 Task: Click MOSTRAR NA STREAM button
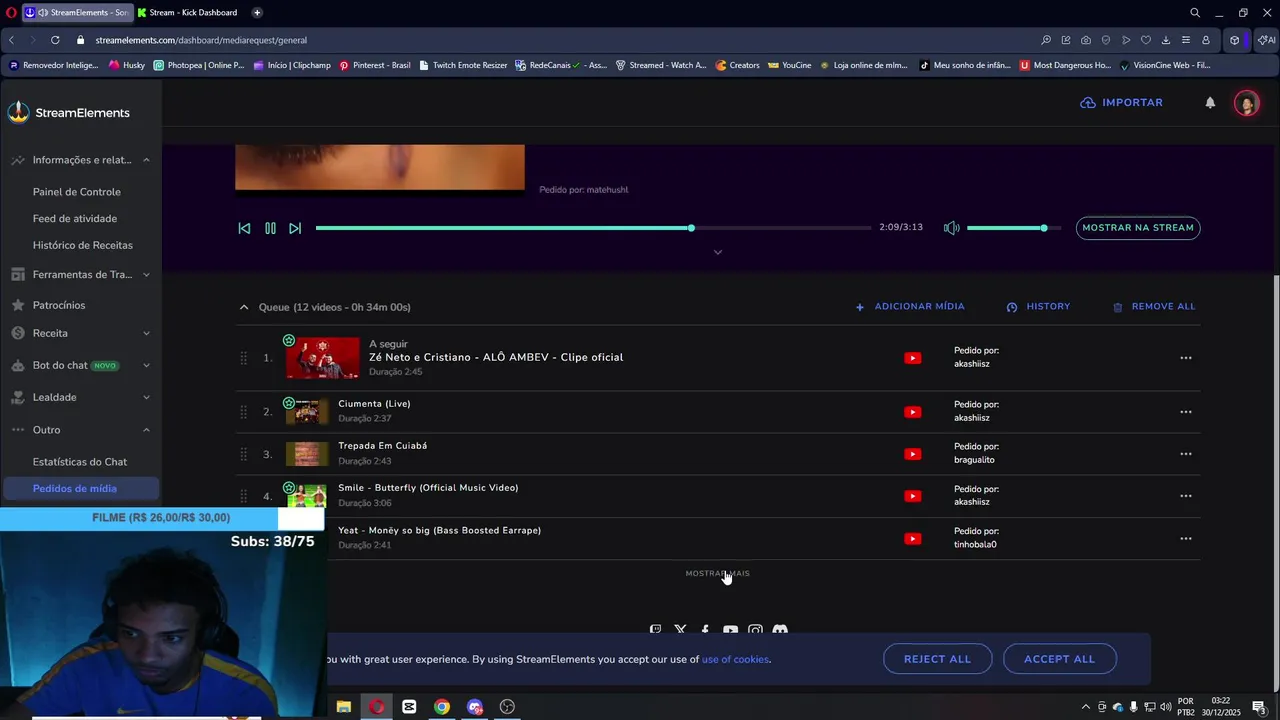click(1138, 228)
